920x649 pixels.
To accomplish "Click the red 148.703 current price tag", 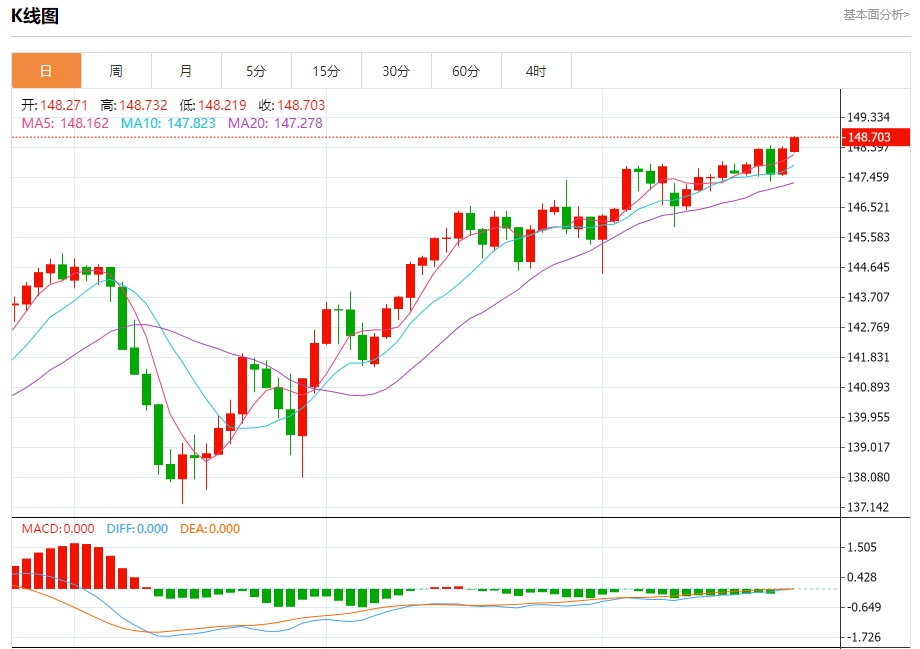I will (875, 137).
